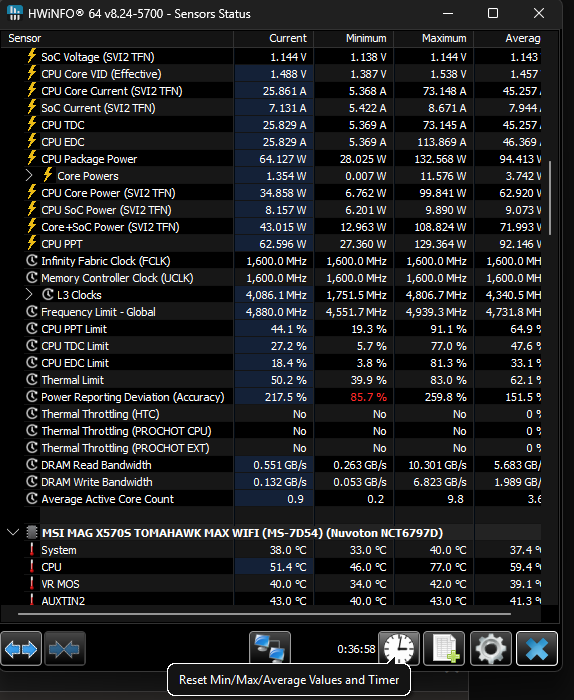Reset min/max values via clock icon
574x700 pixels.
(x=399, y=648)
